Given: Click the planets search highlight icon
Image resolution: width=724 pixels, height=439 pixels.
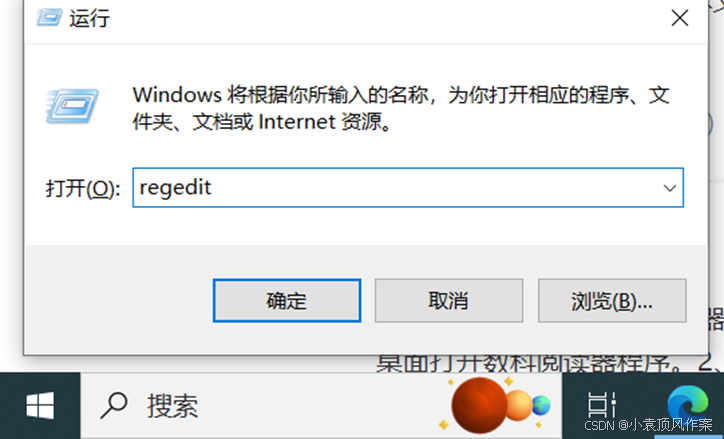Looking at the screenshot, I should [495, 404].
